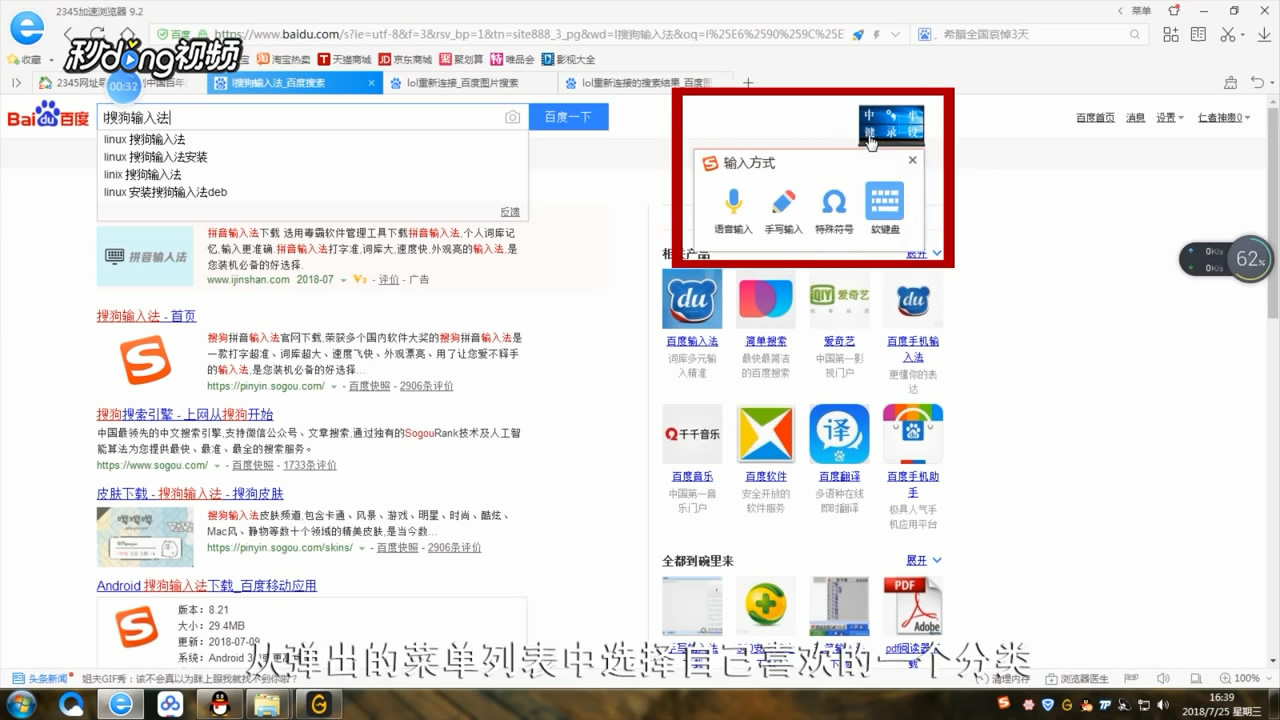Open QQ penguin in Windows taskbar

pos(219,704)
